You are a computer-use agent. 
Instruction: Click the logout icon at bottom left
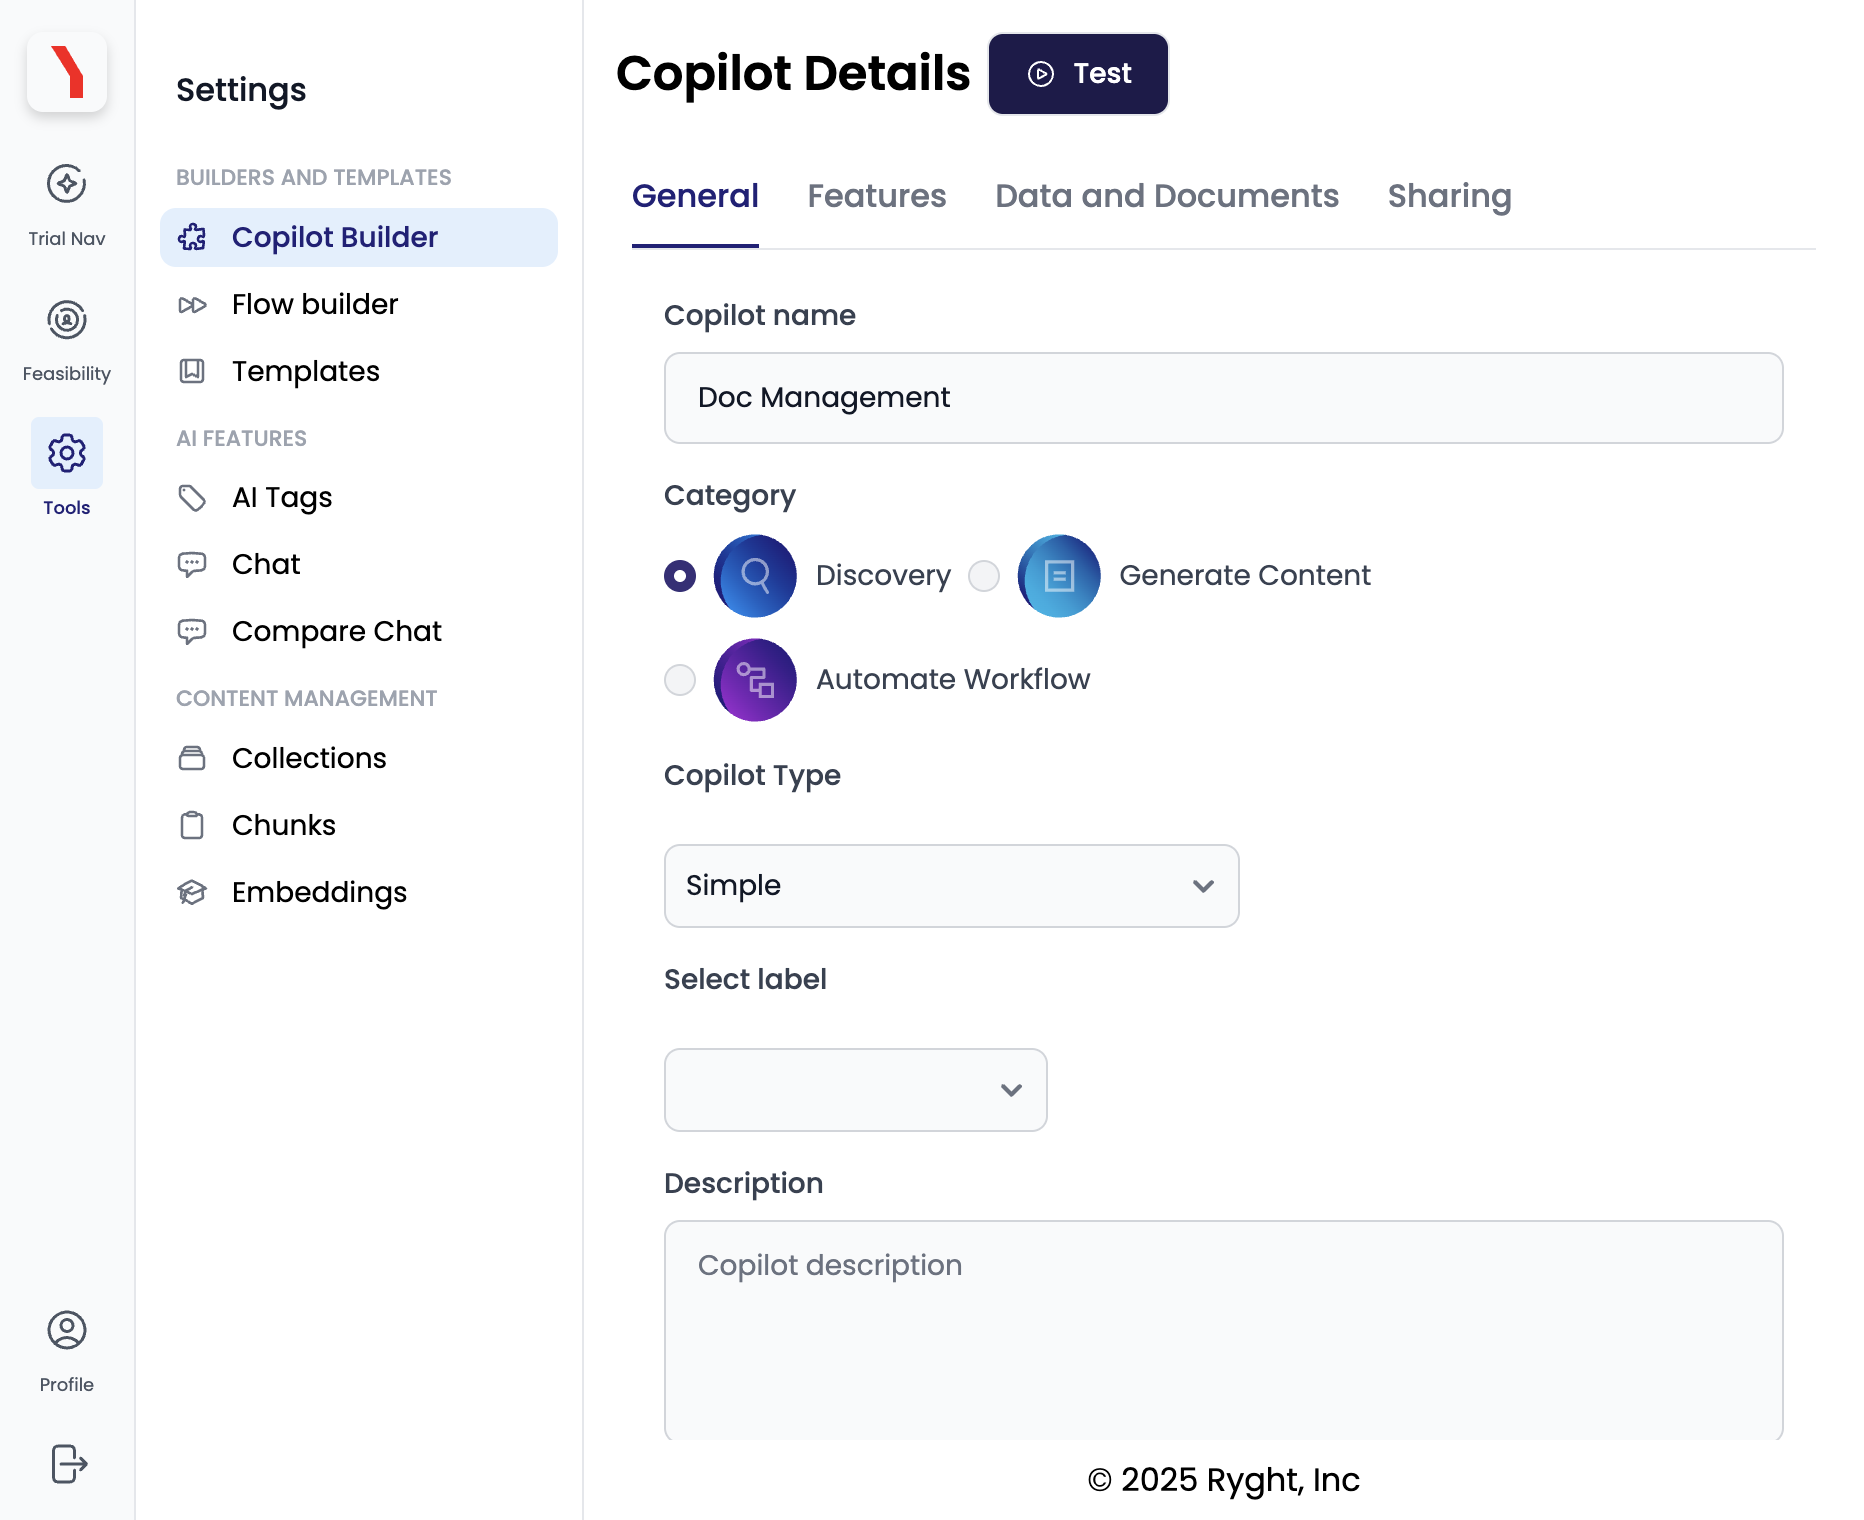point(68,1464)
